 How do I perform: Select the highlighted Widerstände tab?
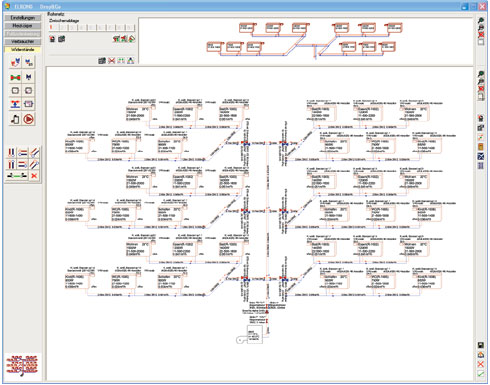(x=23, y=50)
